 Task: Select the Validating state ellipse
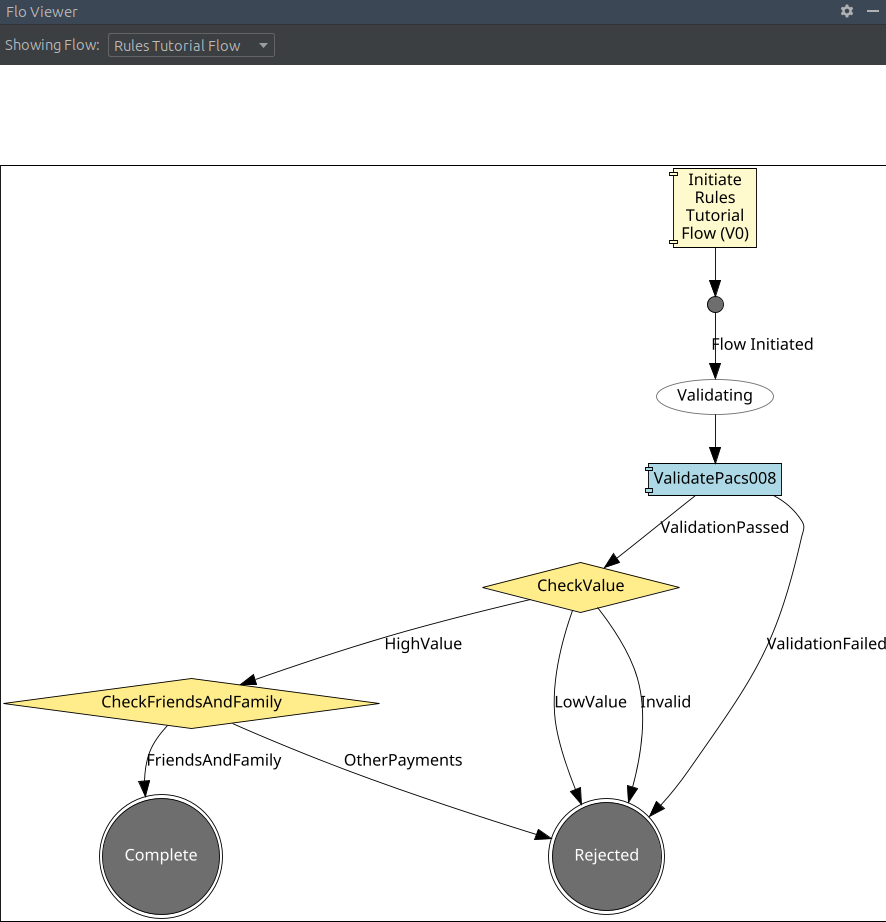coord(715,396)
